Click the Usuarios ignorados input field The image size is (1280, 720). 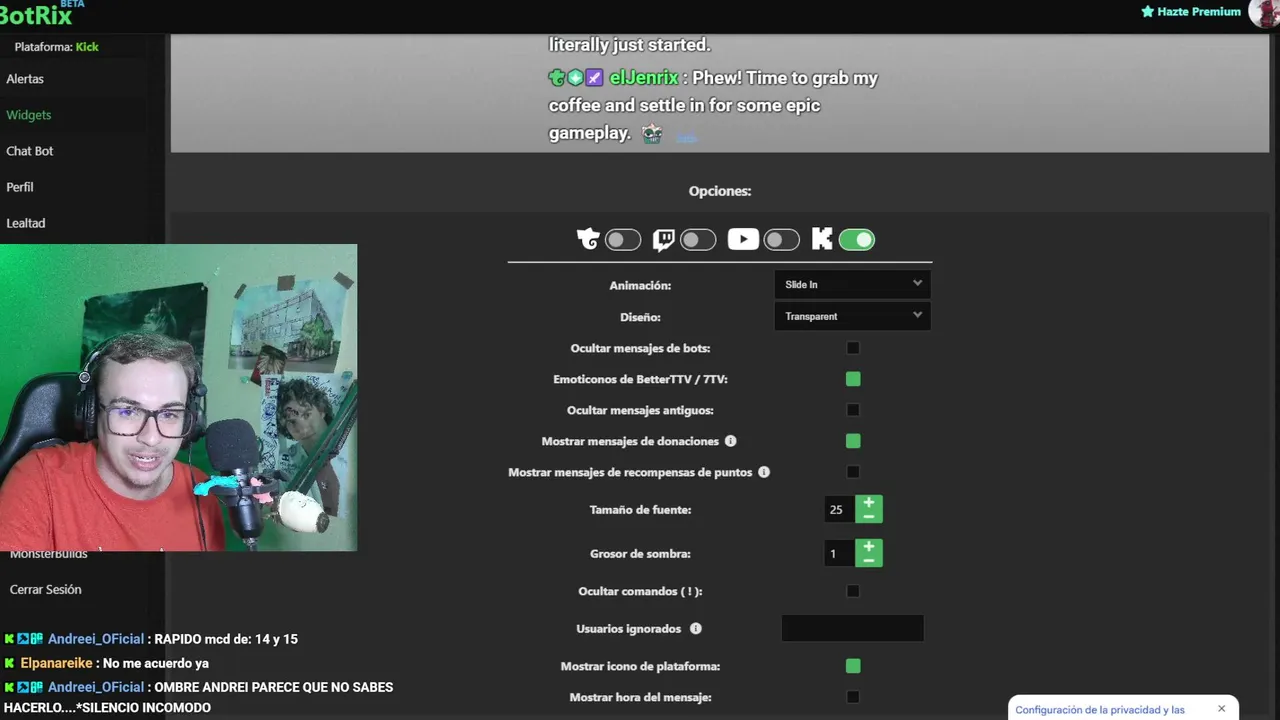click(x=852, y=628)
